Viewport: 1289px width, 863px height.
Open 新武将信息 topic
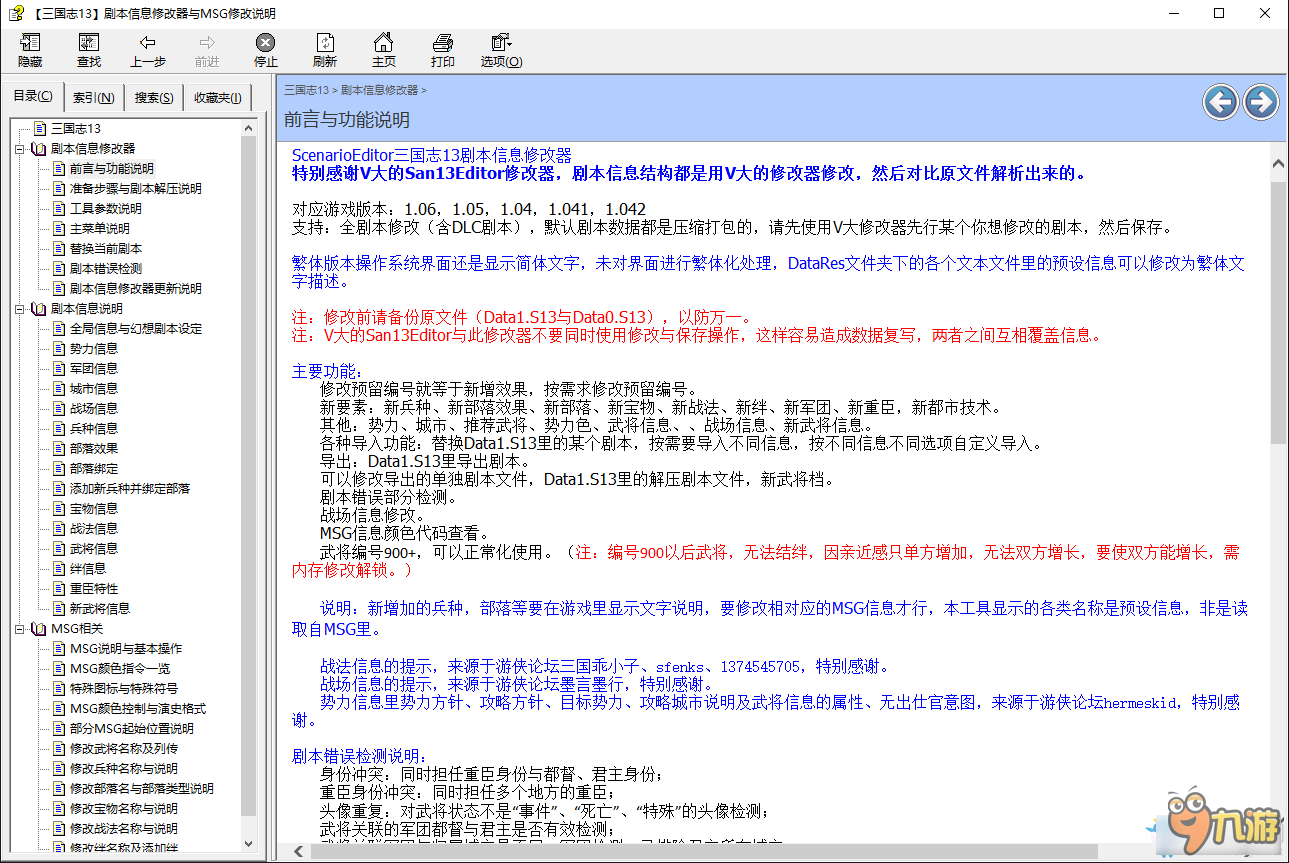pyautogui.click(x=100, y=609)
